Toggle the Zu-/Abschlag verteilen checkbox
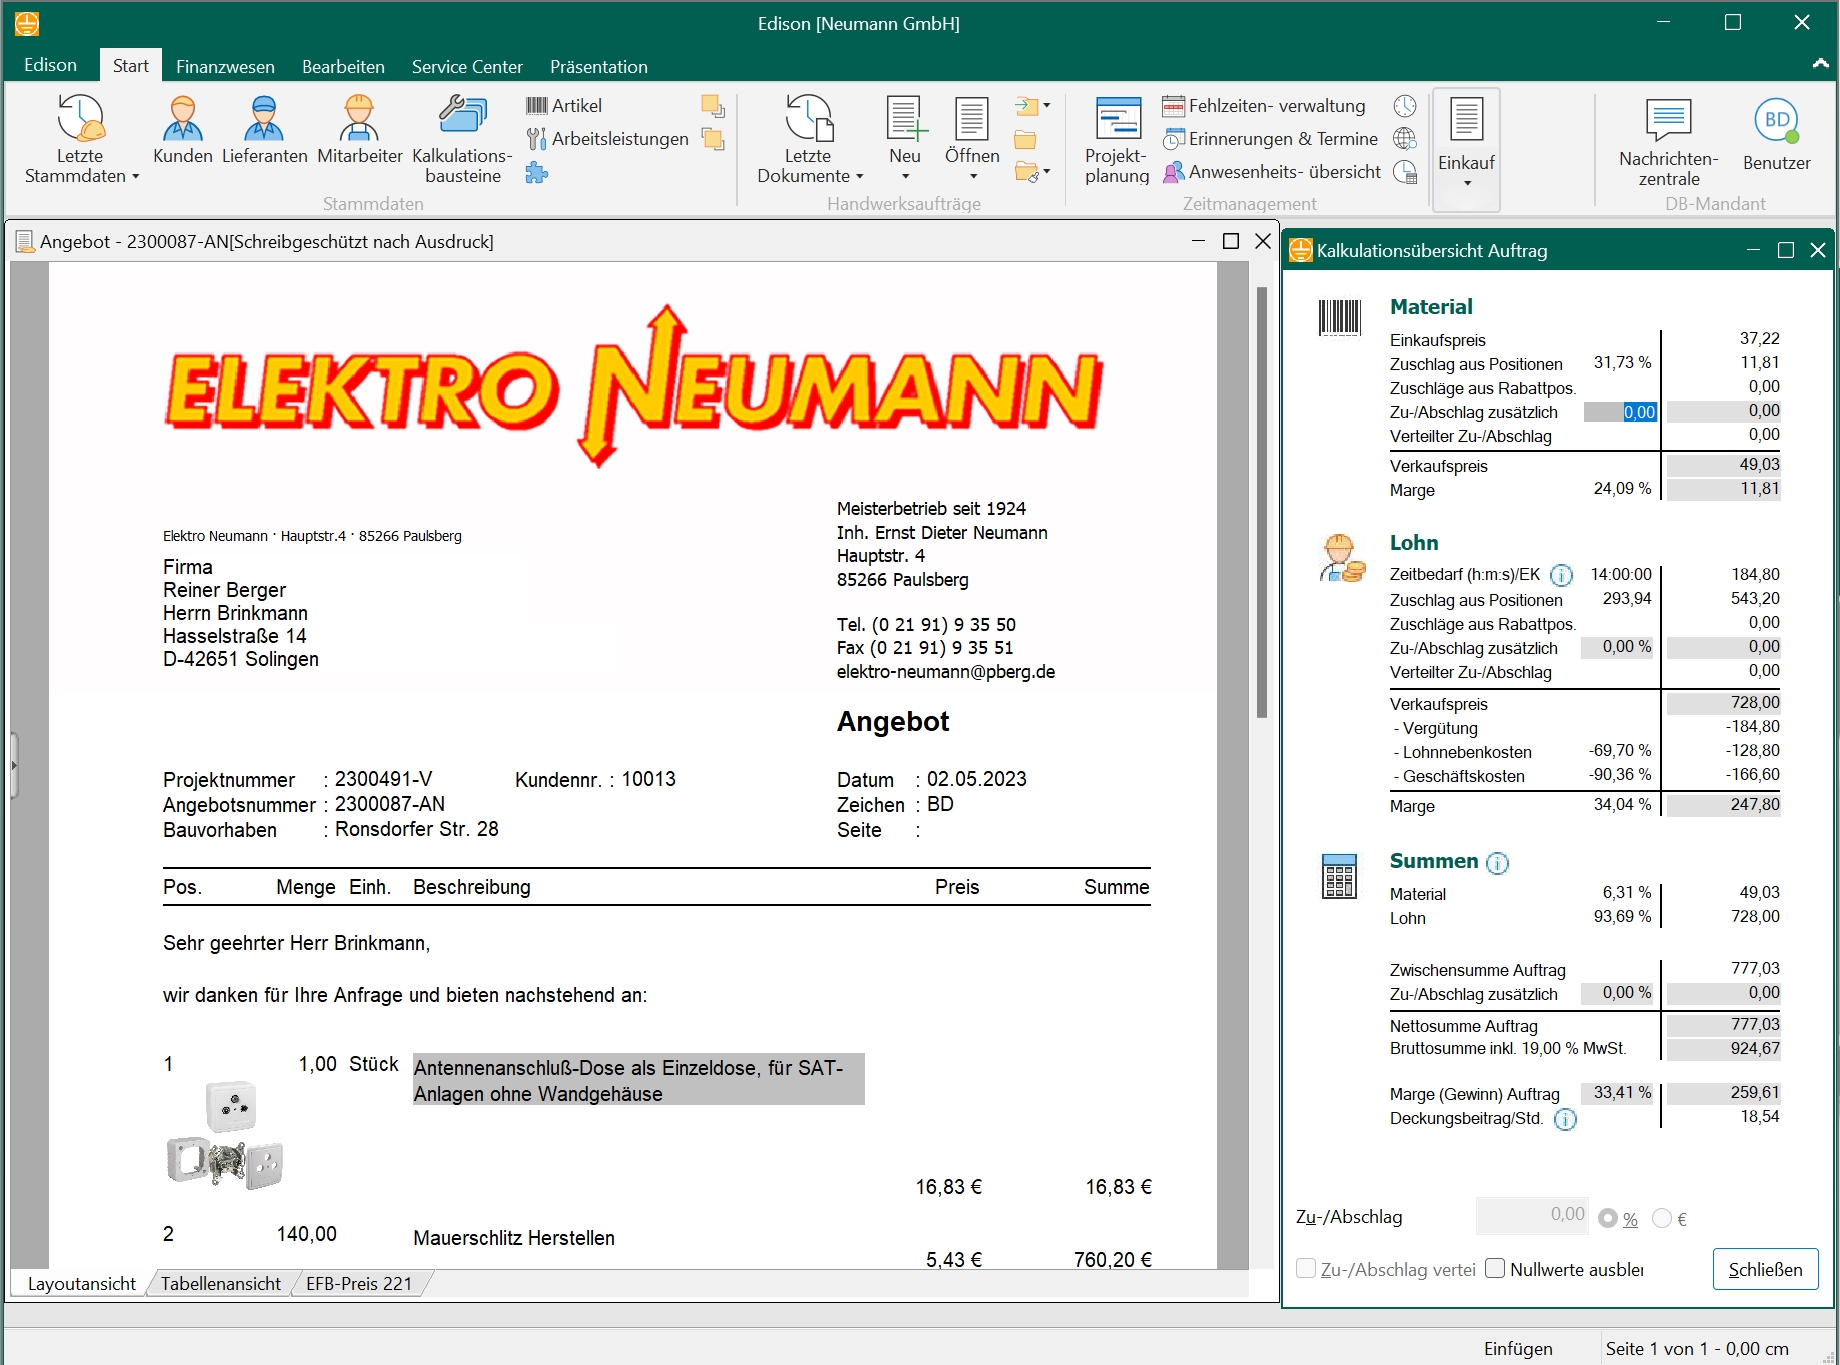1840x1365 pixels. [x=1306, y=1269]
